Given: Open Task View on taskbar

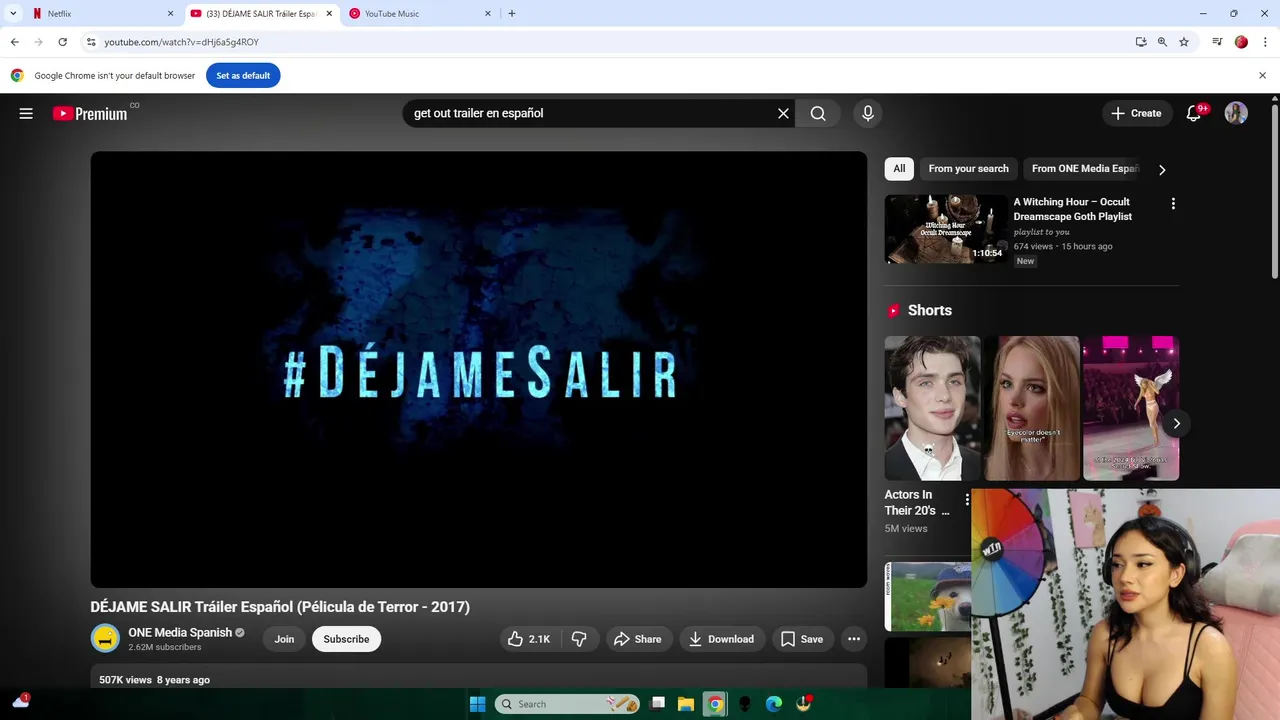Looking at the screenshot, I should point(657,704).
